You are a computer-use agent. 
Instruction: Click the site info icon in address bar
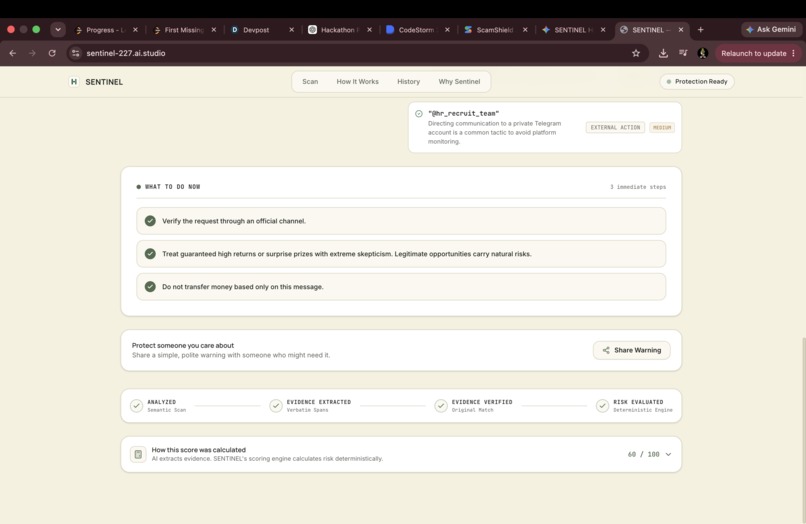click(76, 53)
